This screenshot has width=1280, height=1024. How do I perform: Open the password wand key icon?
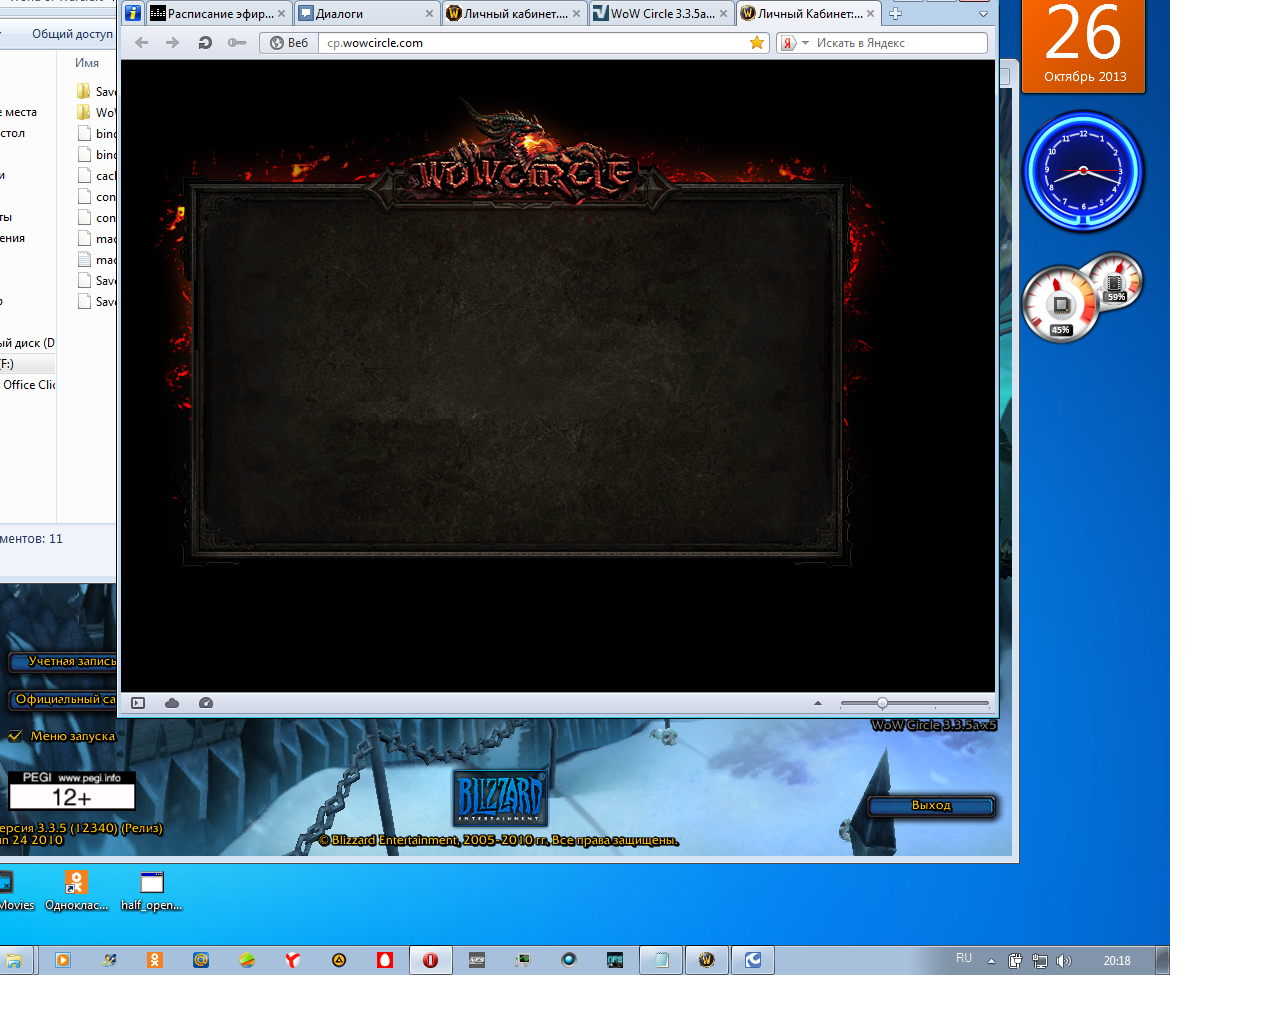tap(236, 43)
